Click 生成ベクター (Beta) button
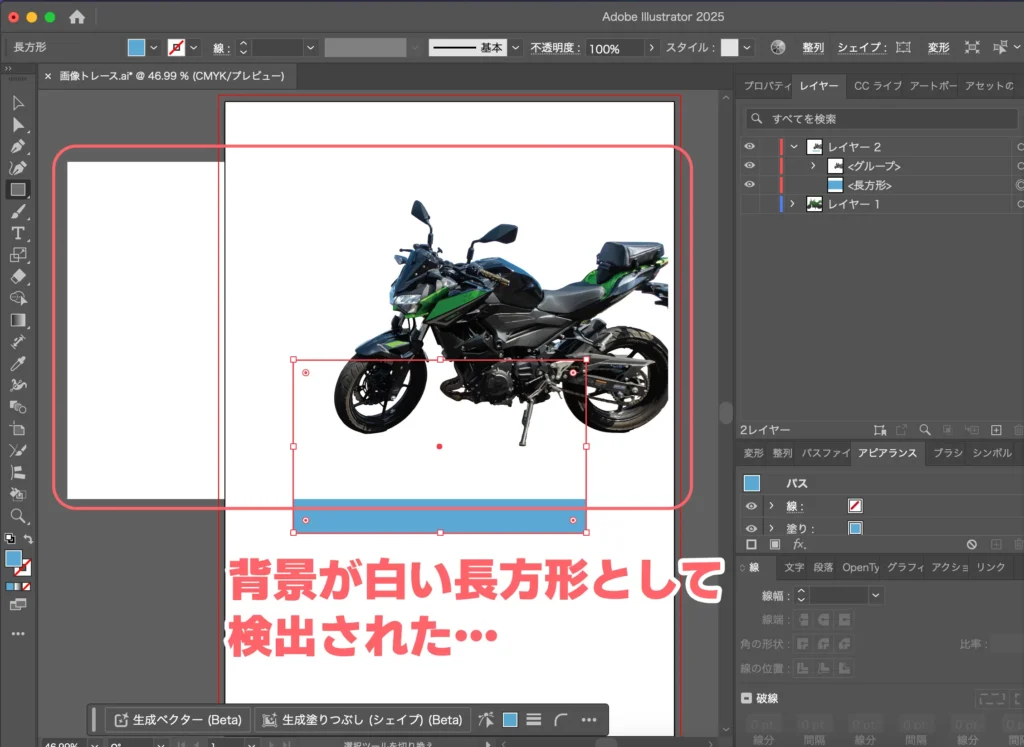 click(x=177, y=720)
